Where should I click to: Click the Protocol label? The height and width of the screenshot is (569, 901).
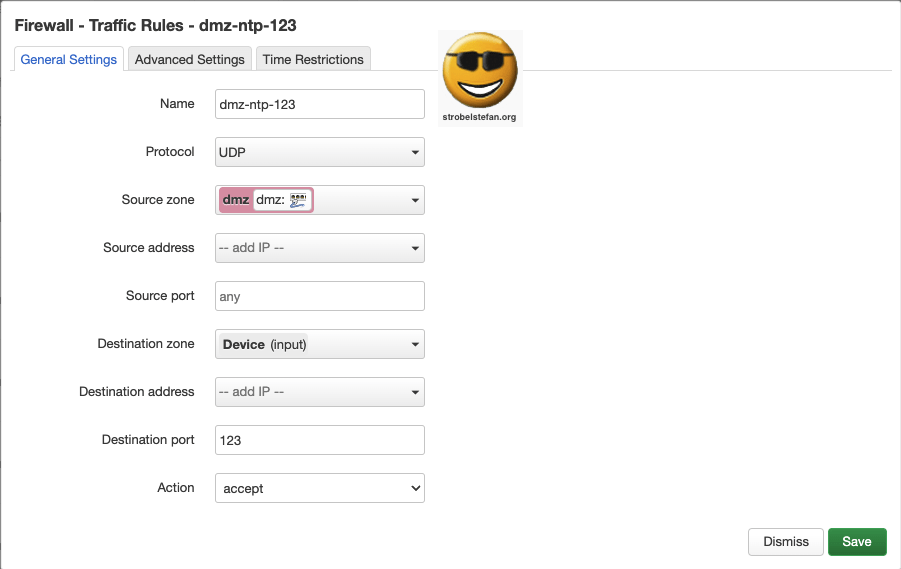tap(170, 152)
